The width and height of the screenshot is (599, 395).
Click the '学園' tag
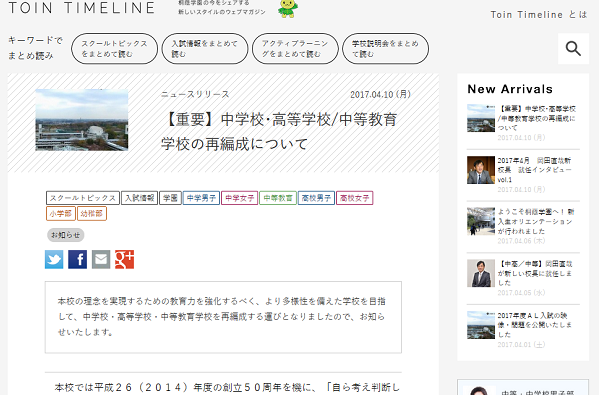tap(170, 198)
